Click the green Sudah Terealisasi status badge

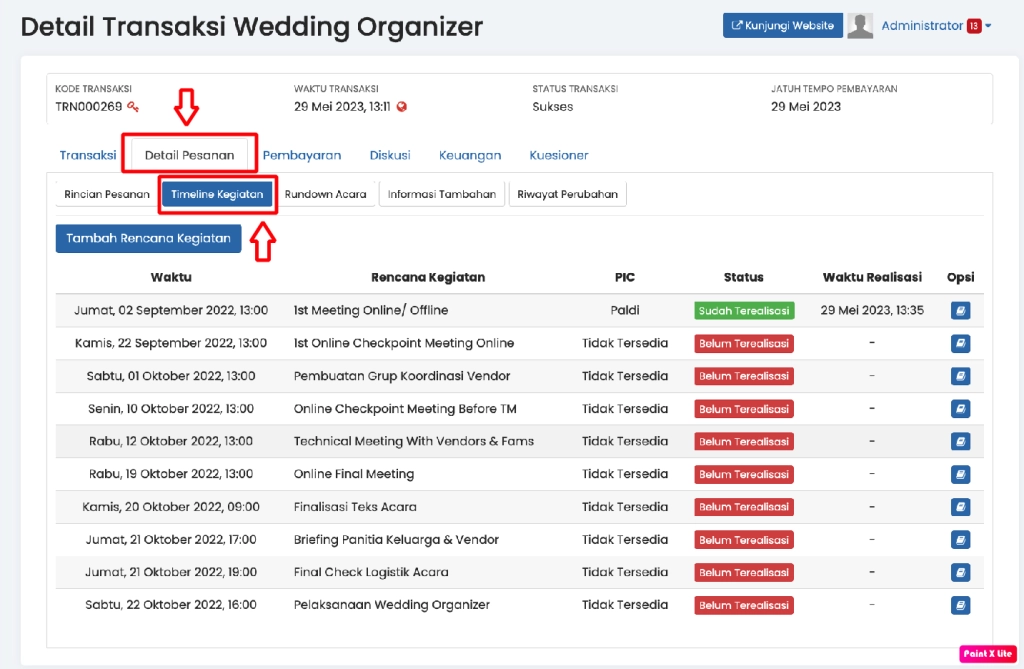[x=744, y=311]
